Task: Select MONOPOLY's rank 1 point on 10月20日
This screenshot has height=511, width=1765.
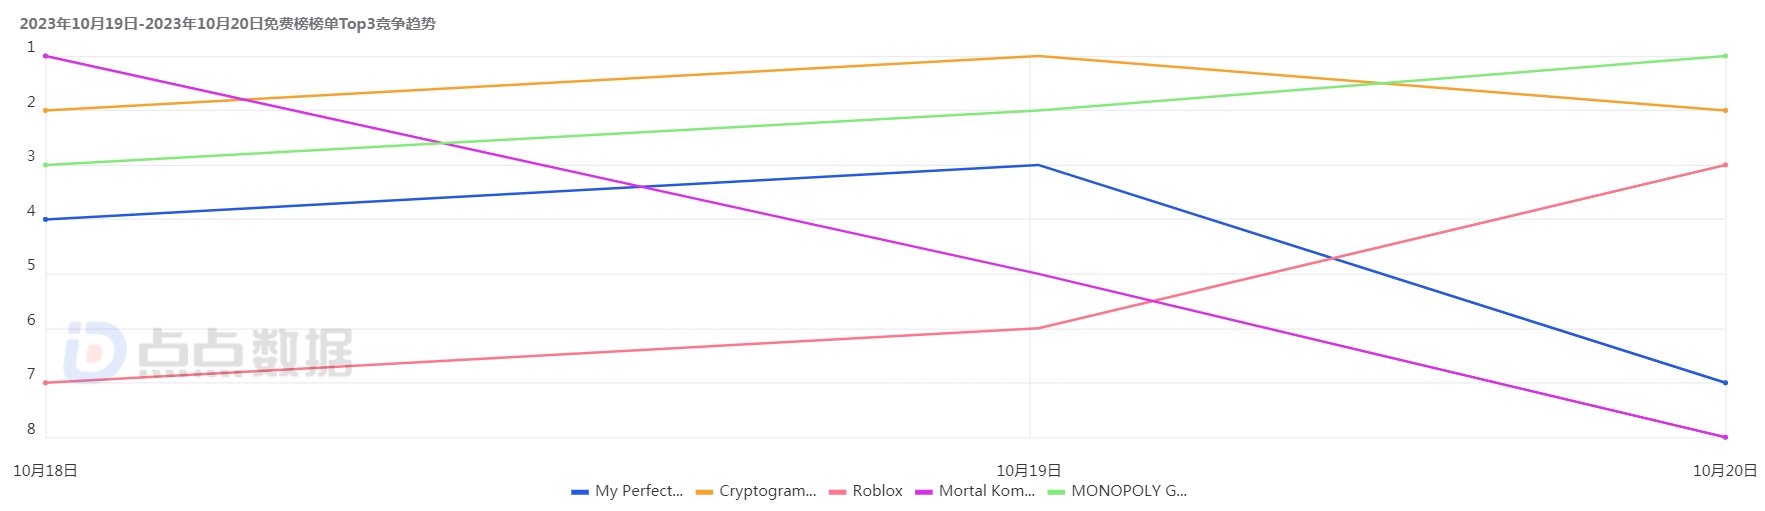Action: coord(1725,56)
